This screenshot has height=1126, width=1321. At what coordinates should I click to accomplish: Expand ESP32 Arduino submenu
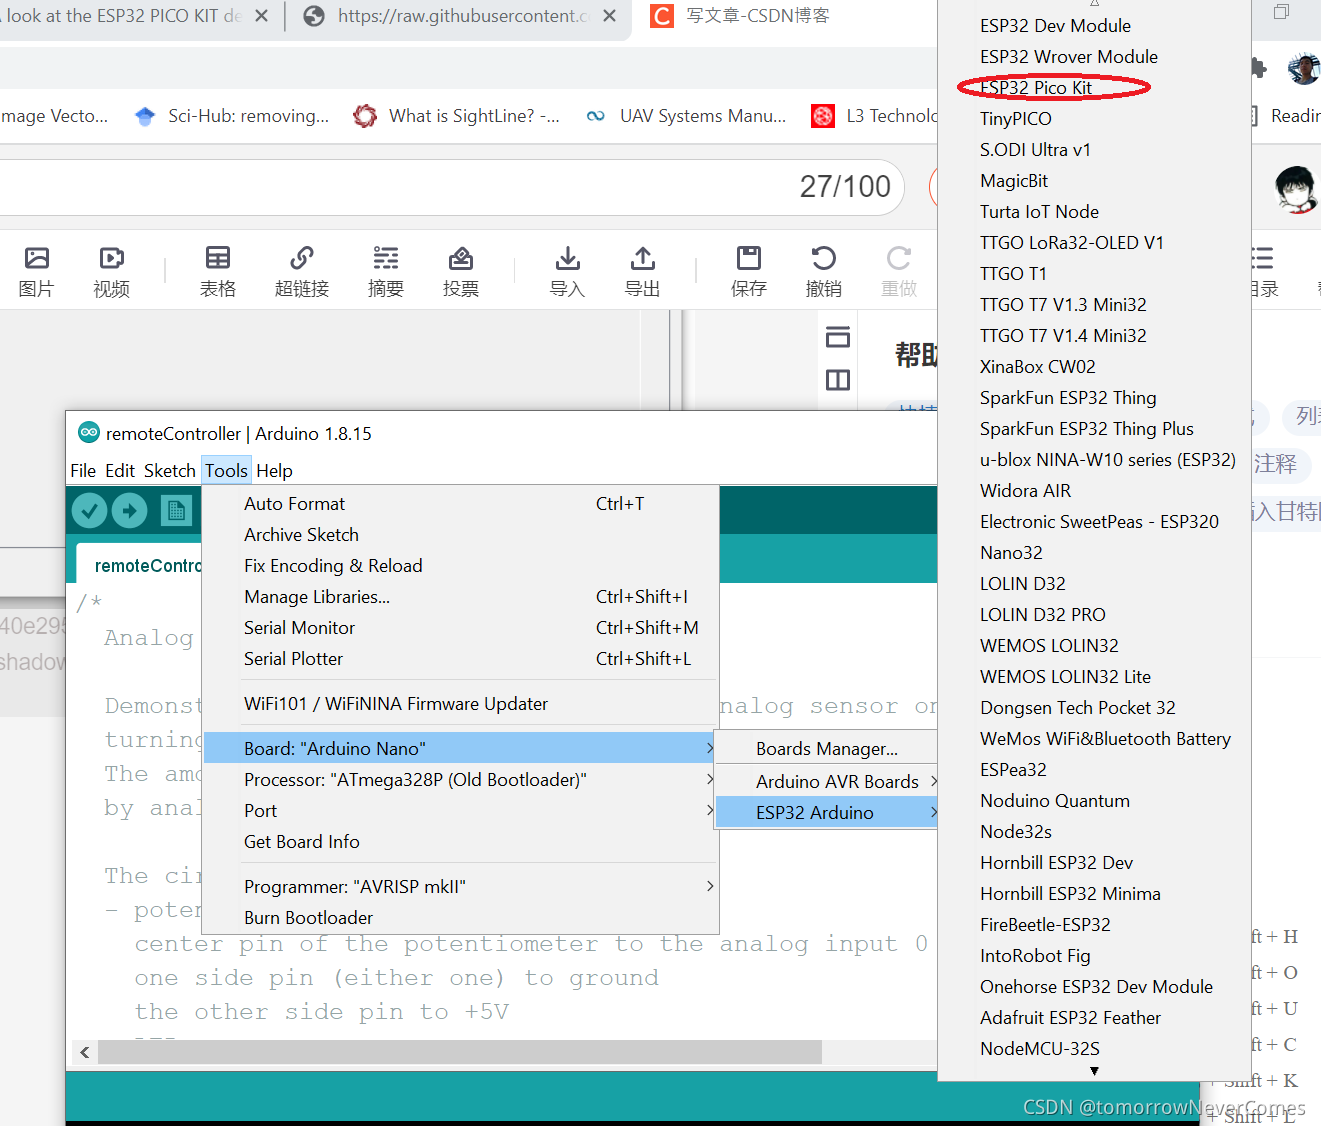point(827,813)
